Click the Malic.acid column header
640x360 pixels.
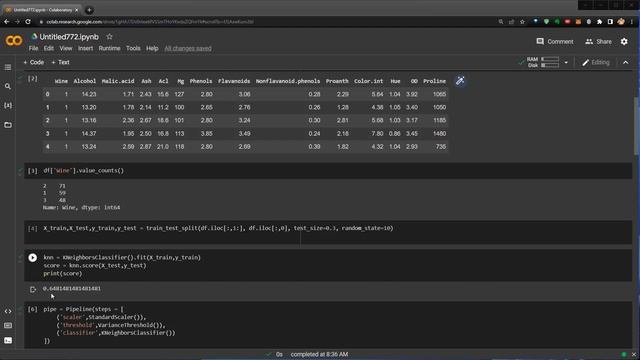pyautogui.click(x=118, y=81)
